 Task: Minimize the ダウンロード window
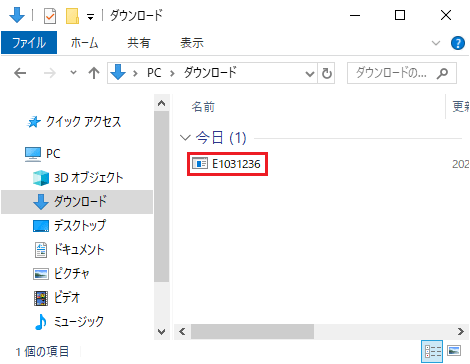355,15
